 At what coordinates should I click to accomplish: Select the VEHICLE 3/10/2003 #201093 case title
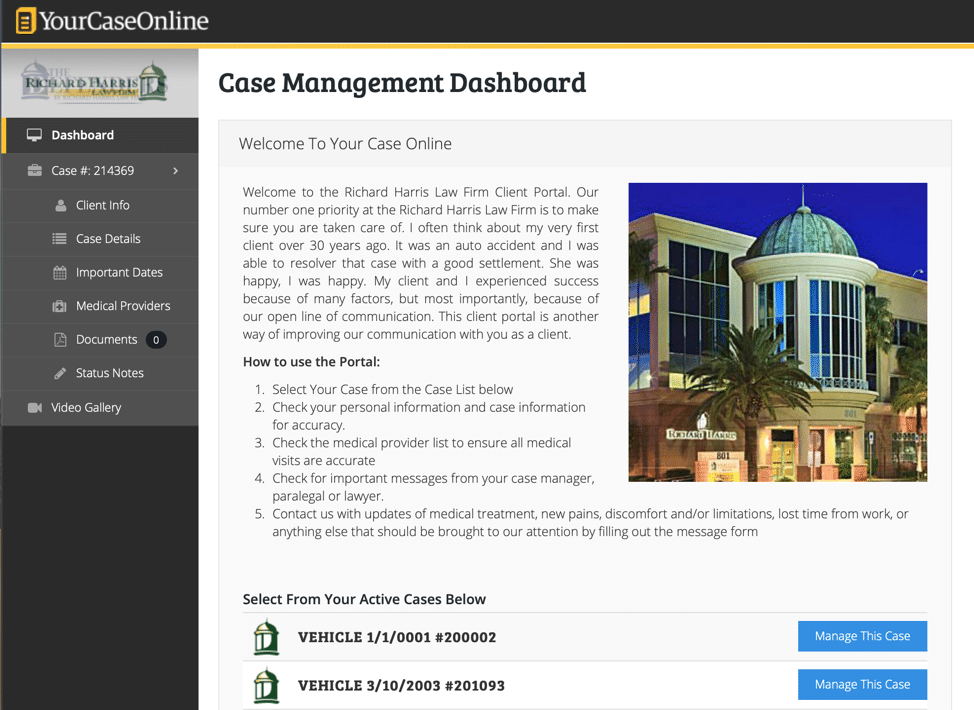tap(401, 686)
